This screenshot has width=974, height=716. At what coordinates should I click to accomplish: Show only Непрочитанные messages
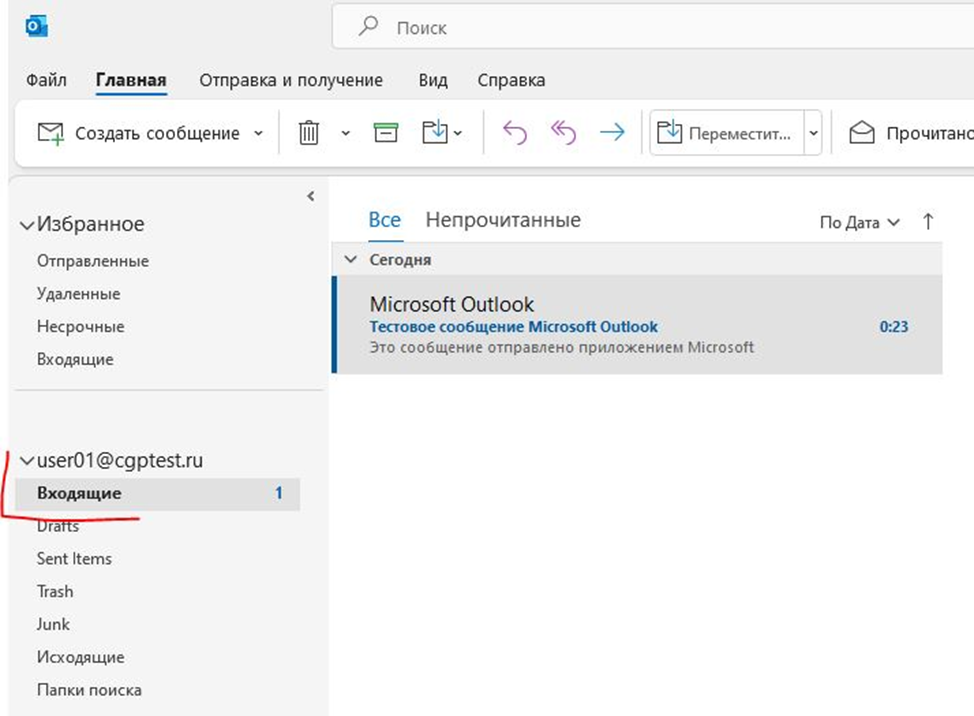503,220
